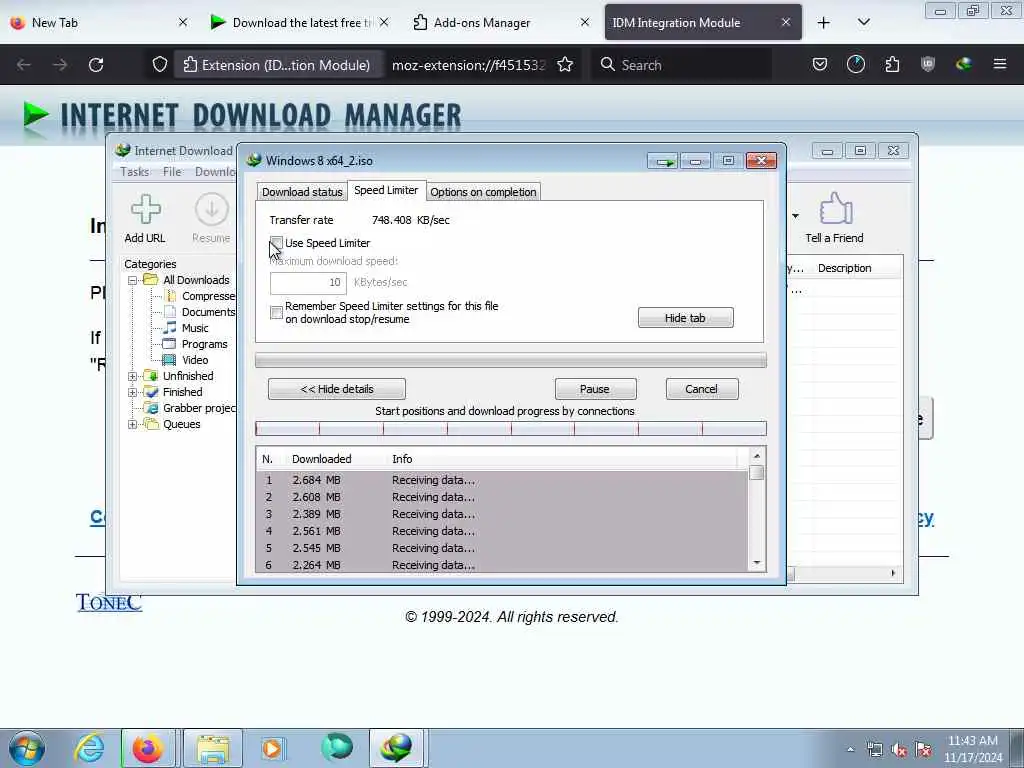Click the send-to-tray arrow button in the download dialog title bar

tap(663, 161)
